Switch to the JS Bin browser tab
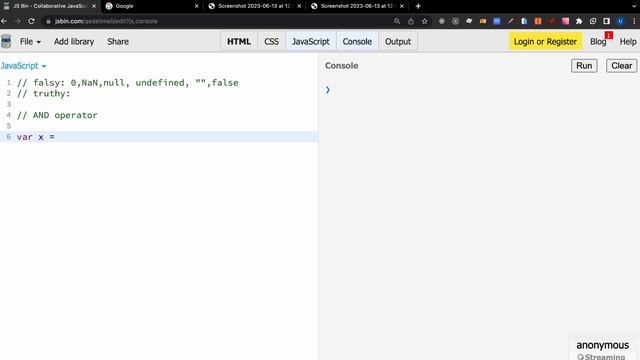Screen dimensions: 640x360 pyautogui.click(x=49, y=6)
